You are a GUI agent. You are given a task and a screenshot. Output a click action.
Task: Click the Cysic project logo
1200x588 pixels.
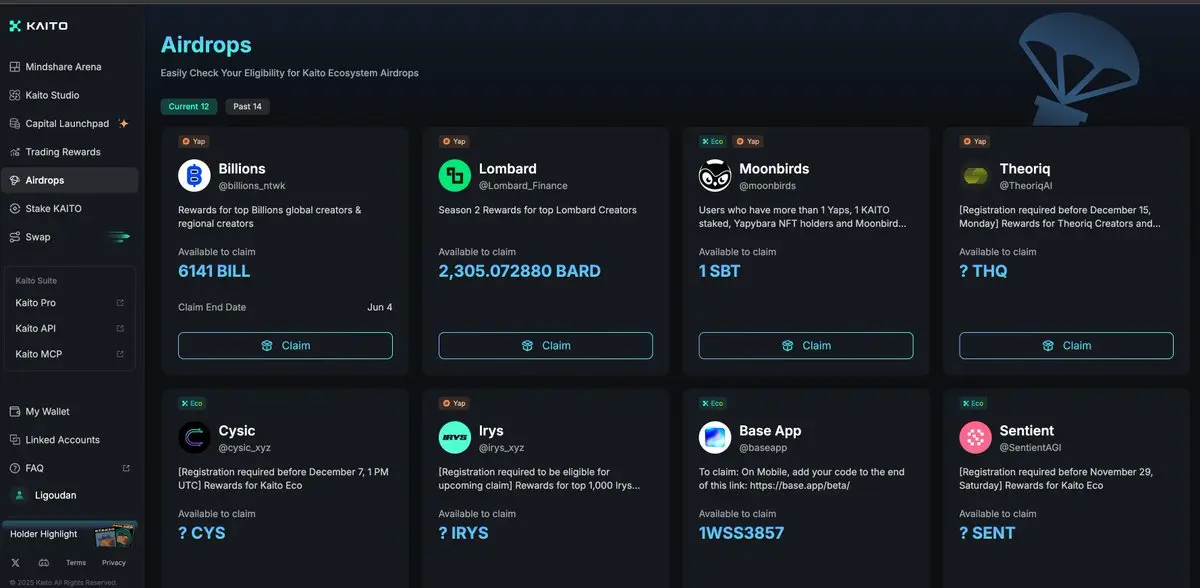coord(194,438)
